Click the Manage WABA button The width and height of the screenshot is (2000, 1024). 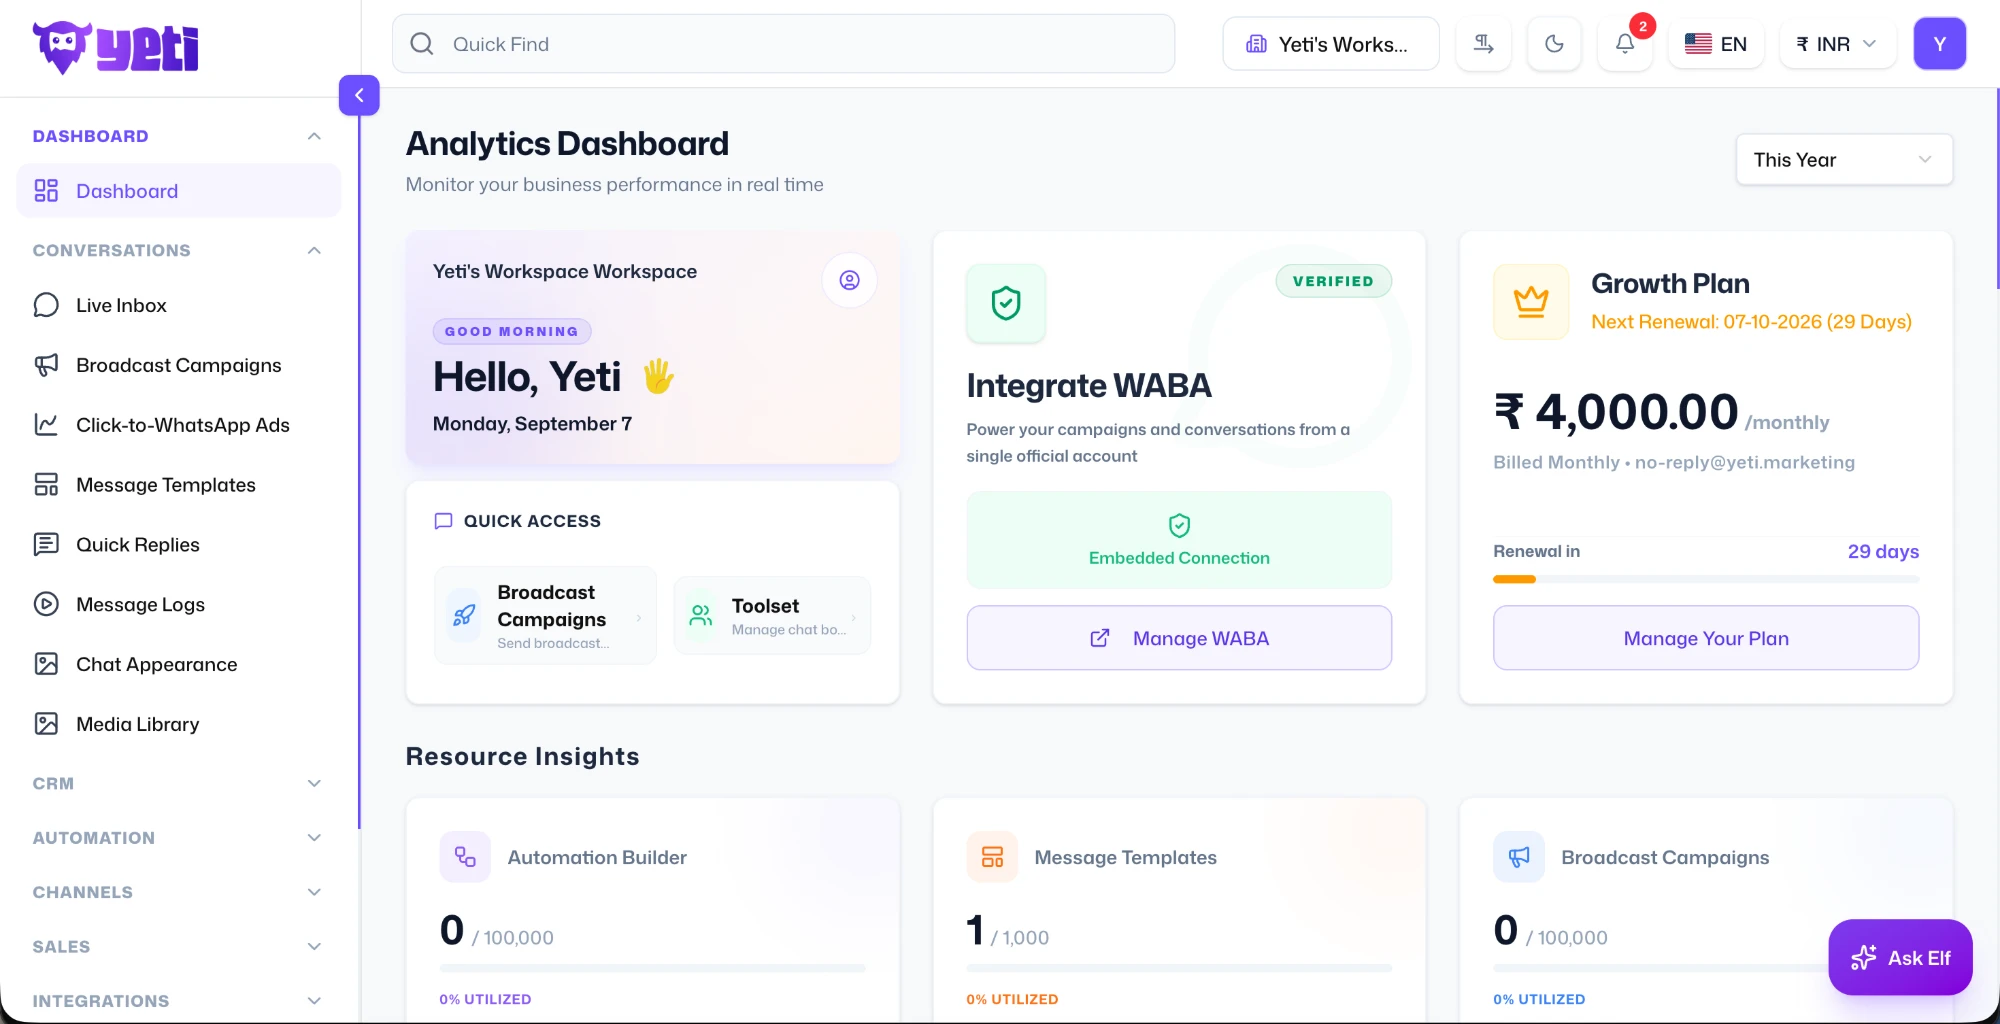(x=1179, y=638)
